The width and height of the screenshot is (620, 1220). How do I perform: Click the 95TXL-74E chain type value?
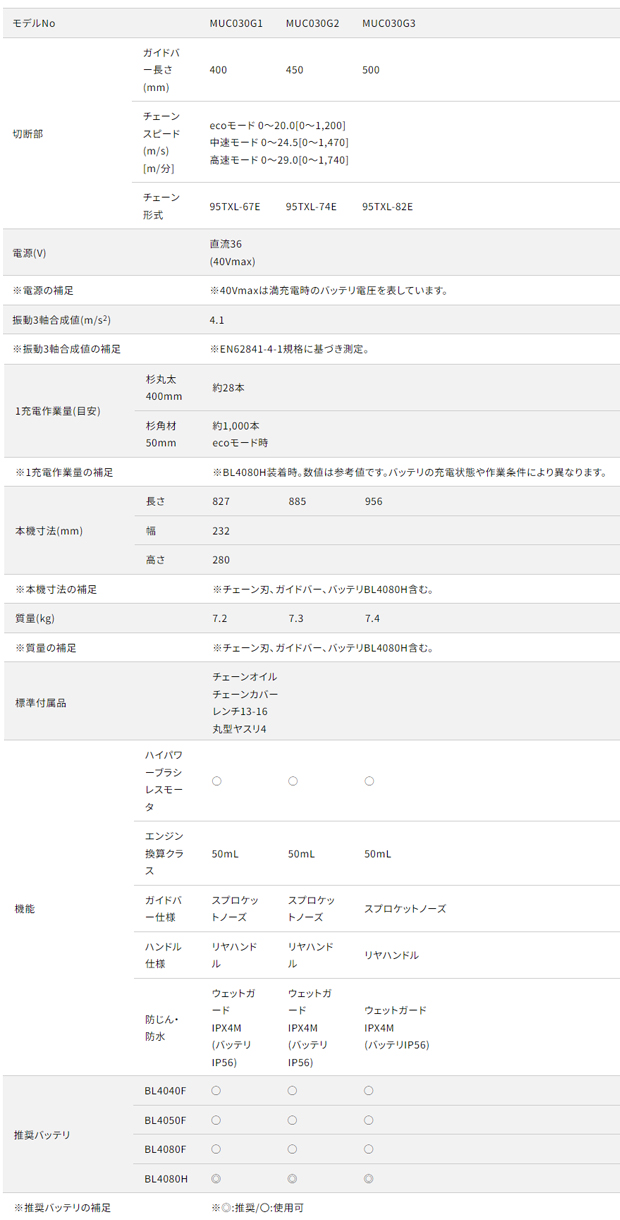pos(311,206)
